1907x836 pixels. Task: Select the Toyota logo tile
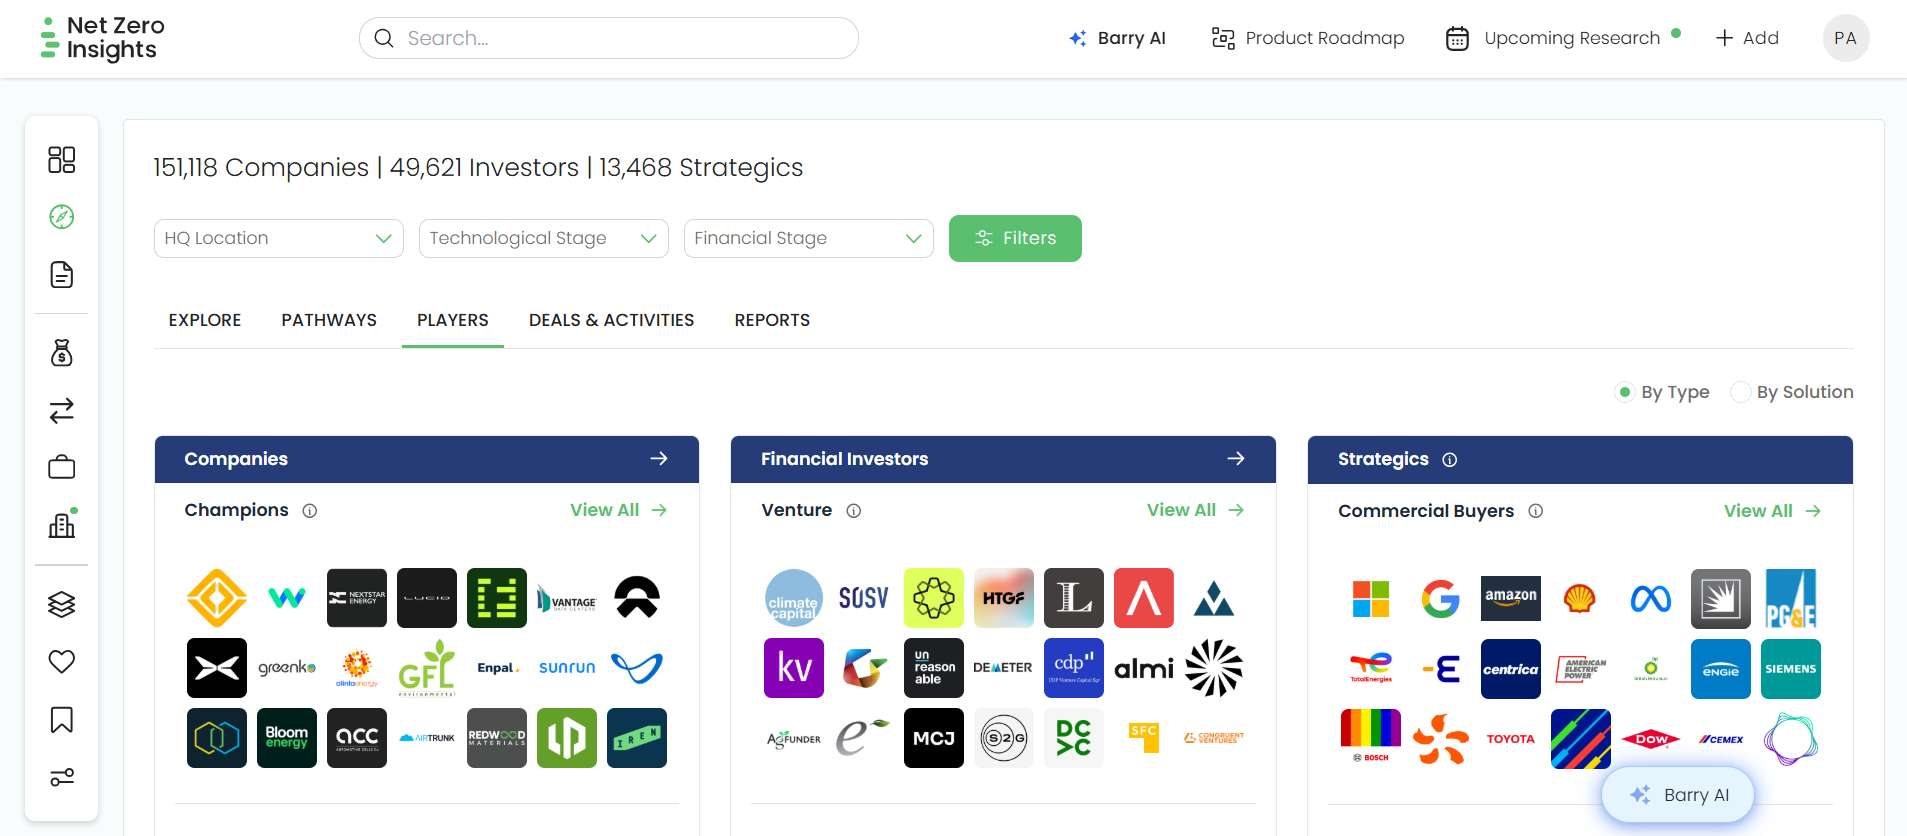[x=1511, y=739]
